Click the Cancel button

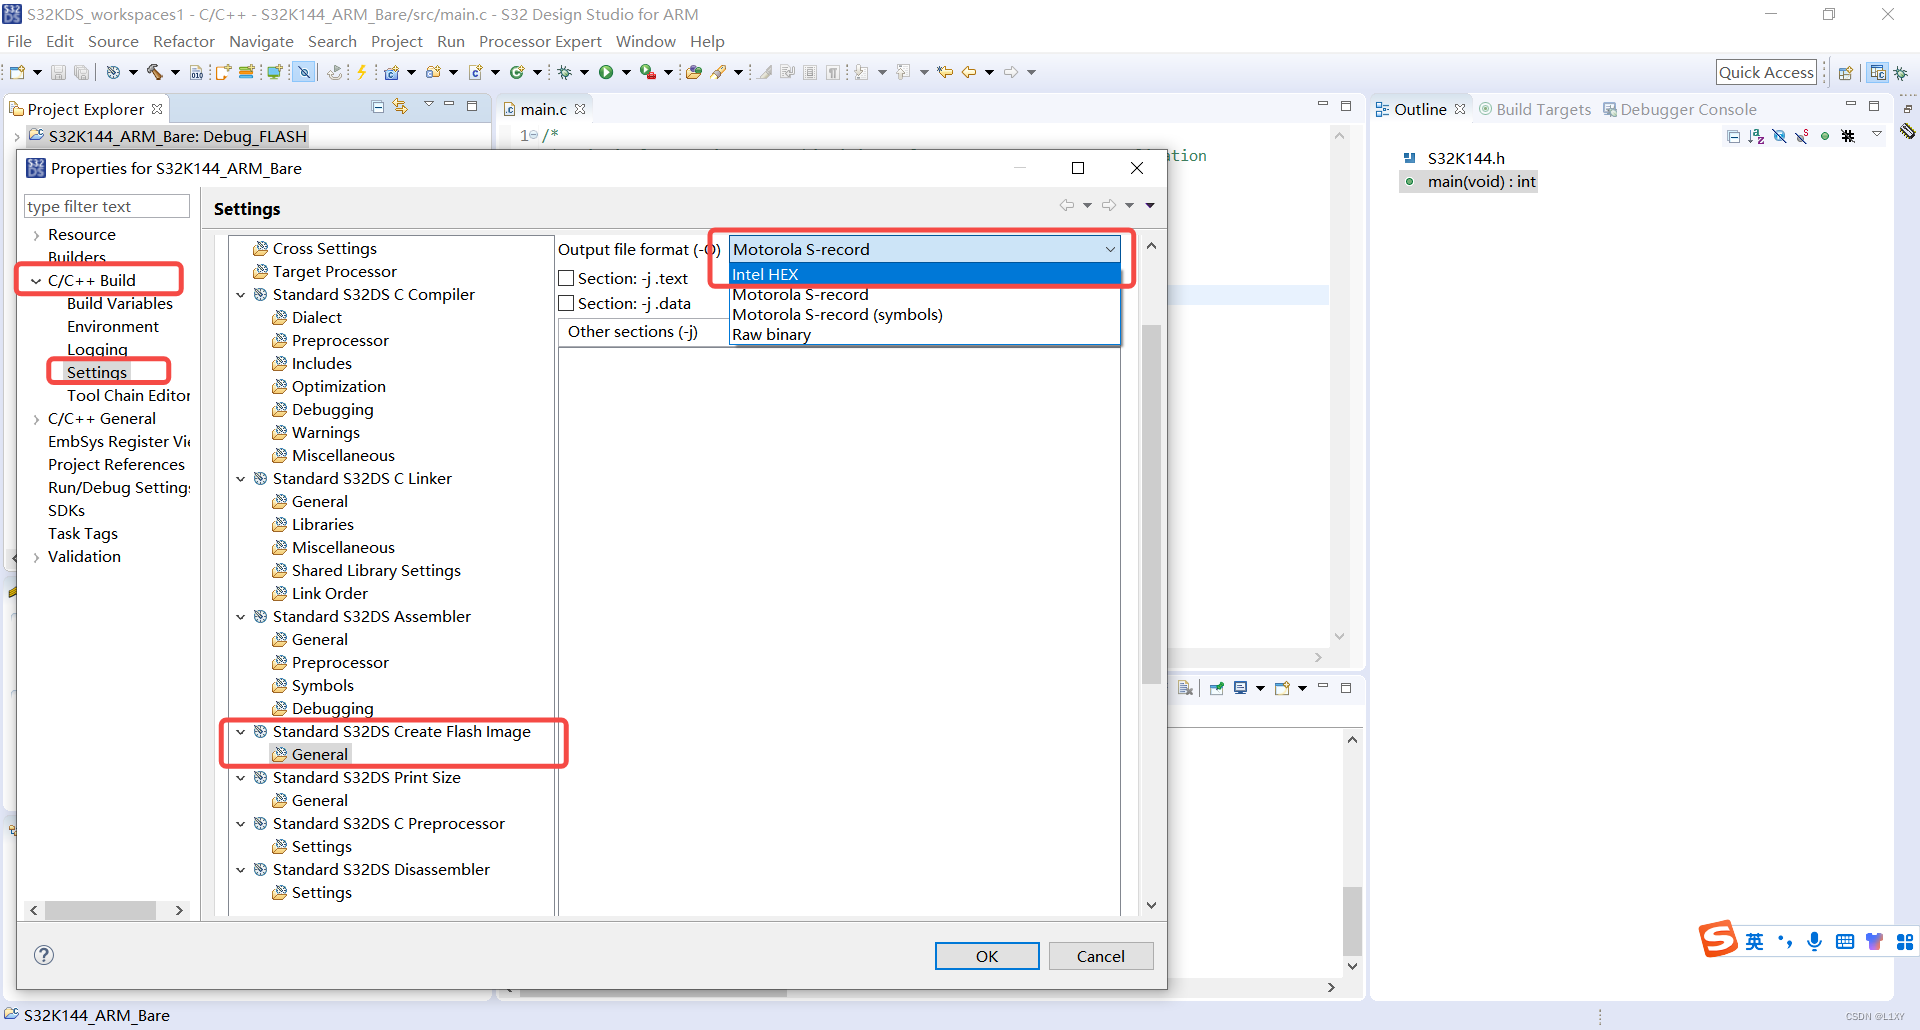click(x=1101, y=956)
